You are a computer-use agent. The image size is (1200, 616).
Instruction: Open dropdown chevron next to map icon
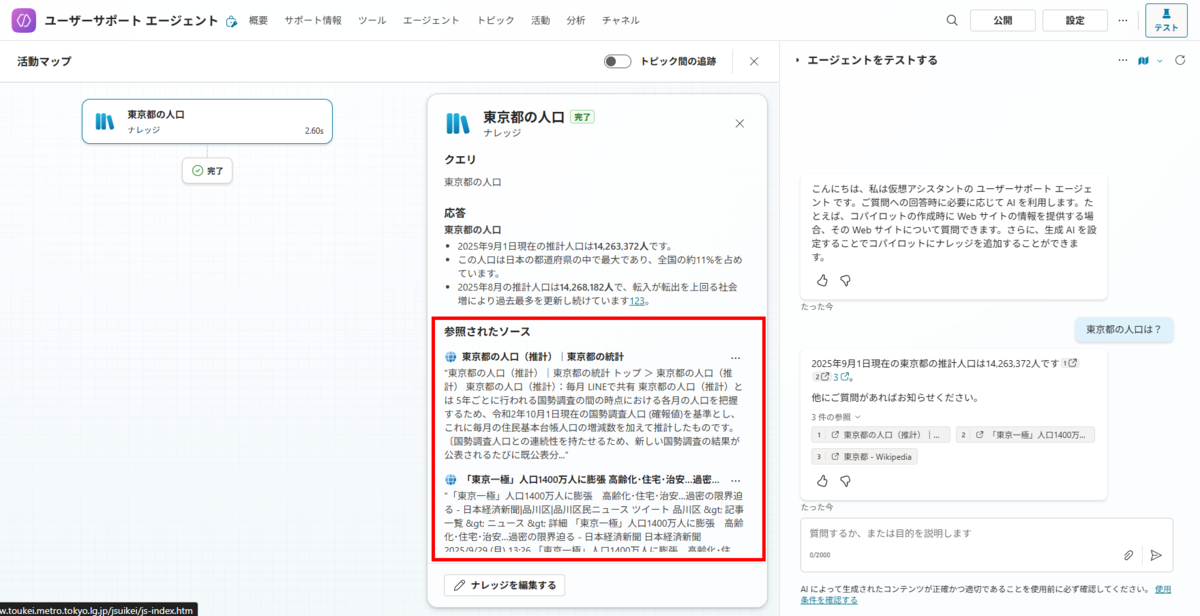click(x=1160, y=61)
